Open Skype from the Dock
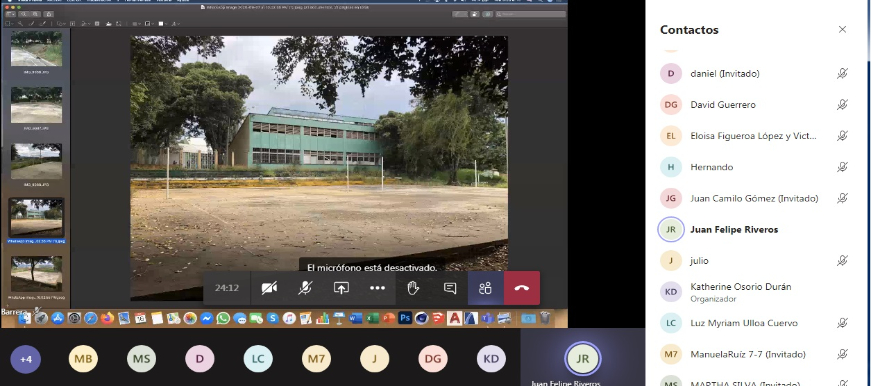Viewport: 871px width, 386px height. tap(273, 318)
